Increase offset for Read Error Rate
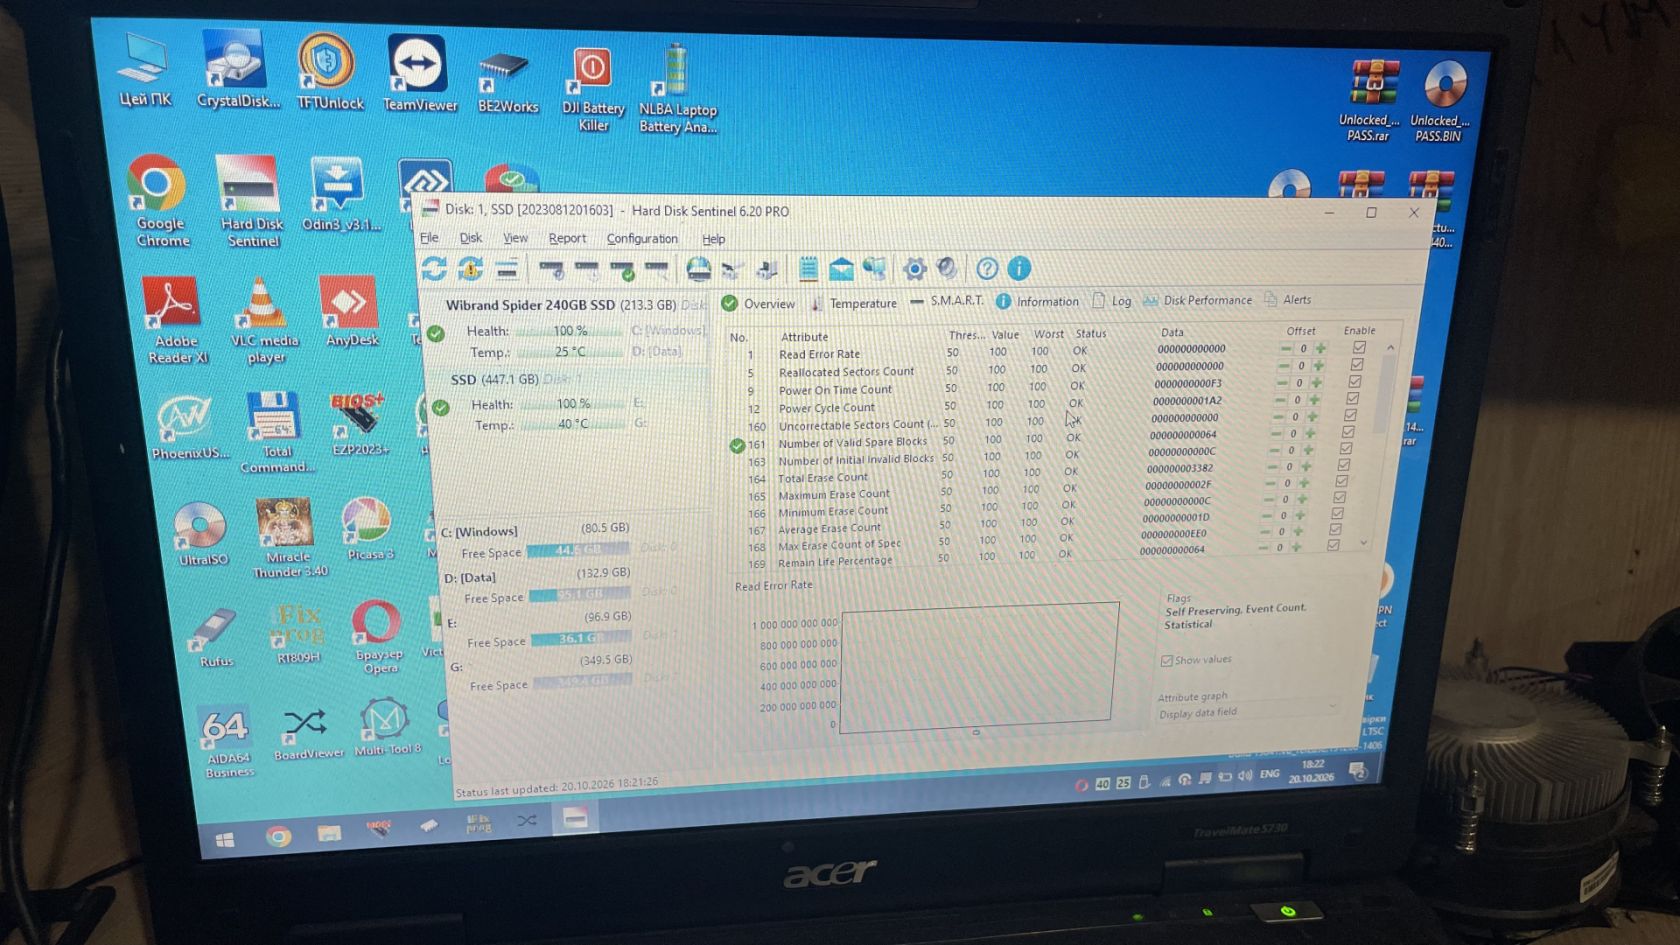This screenshot has height=945, width=1680. tap(1320, 349)
